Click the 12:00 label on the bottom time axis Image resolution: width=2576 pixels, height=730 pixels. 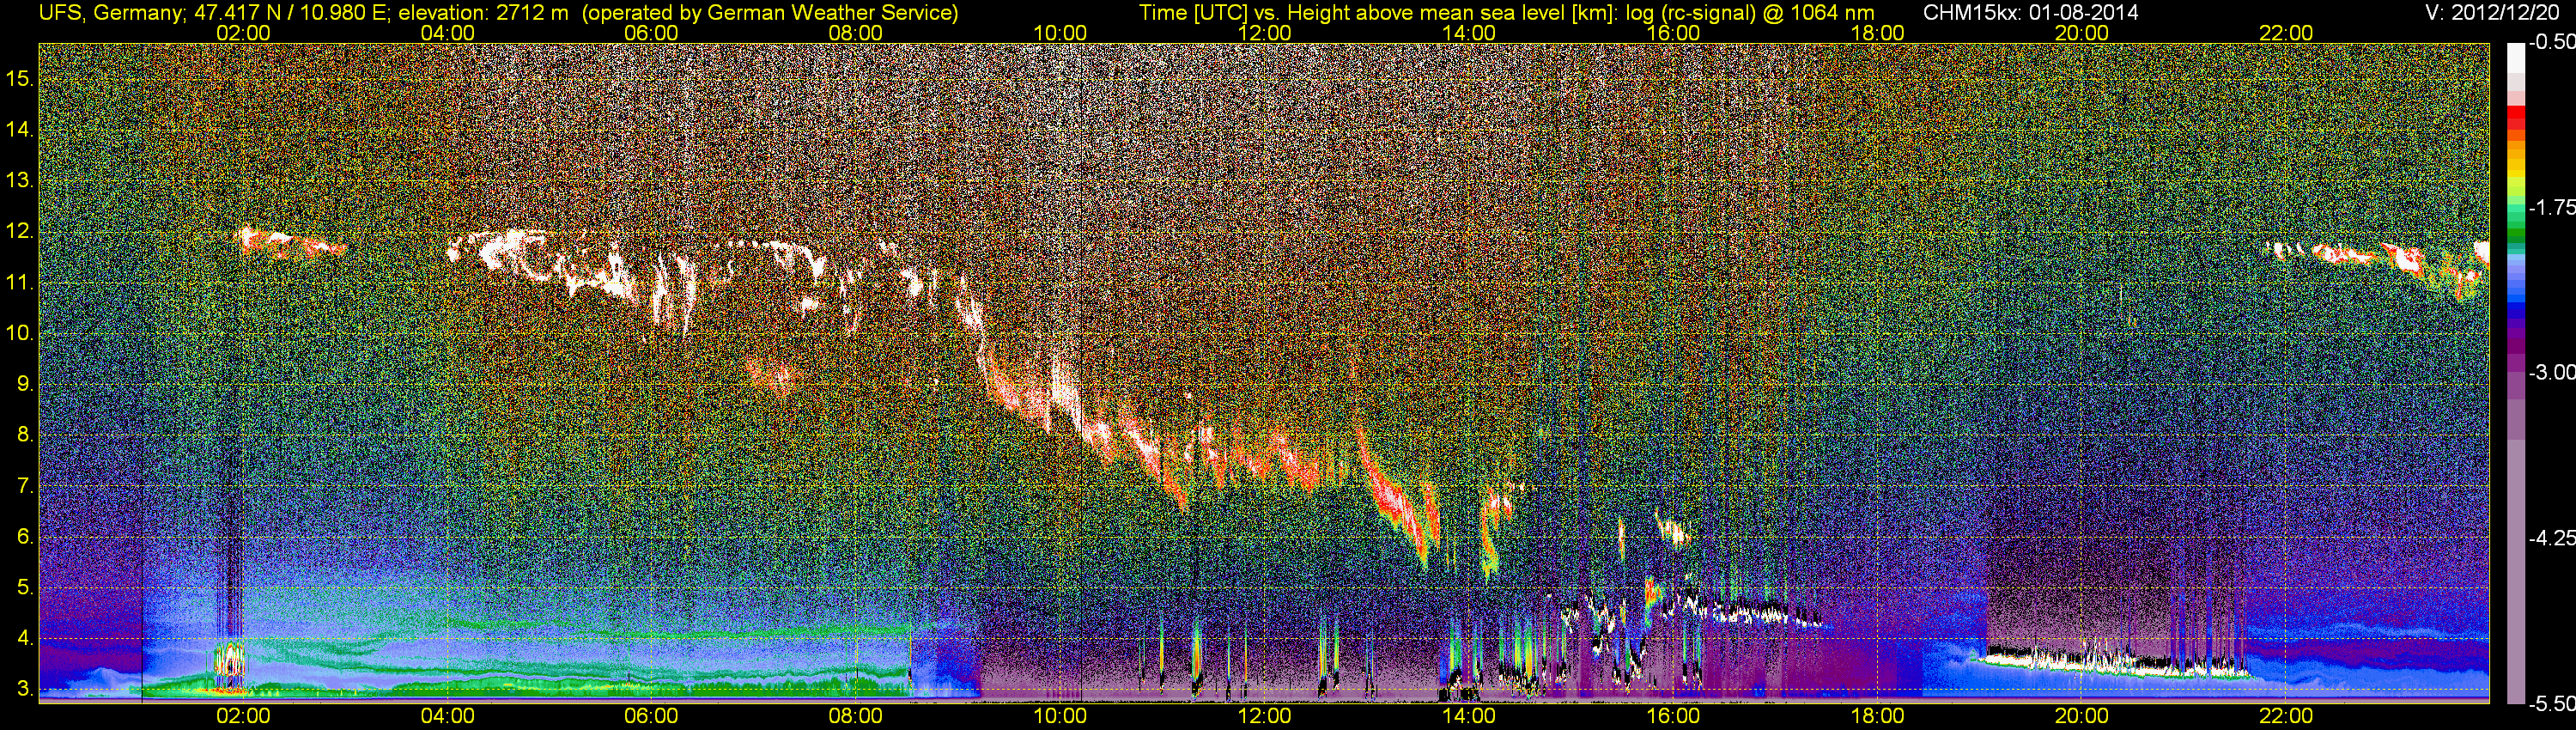tap(1264, 716)
